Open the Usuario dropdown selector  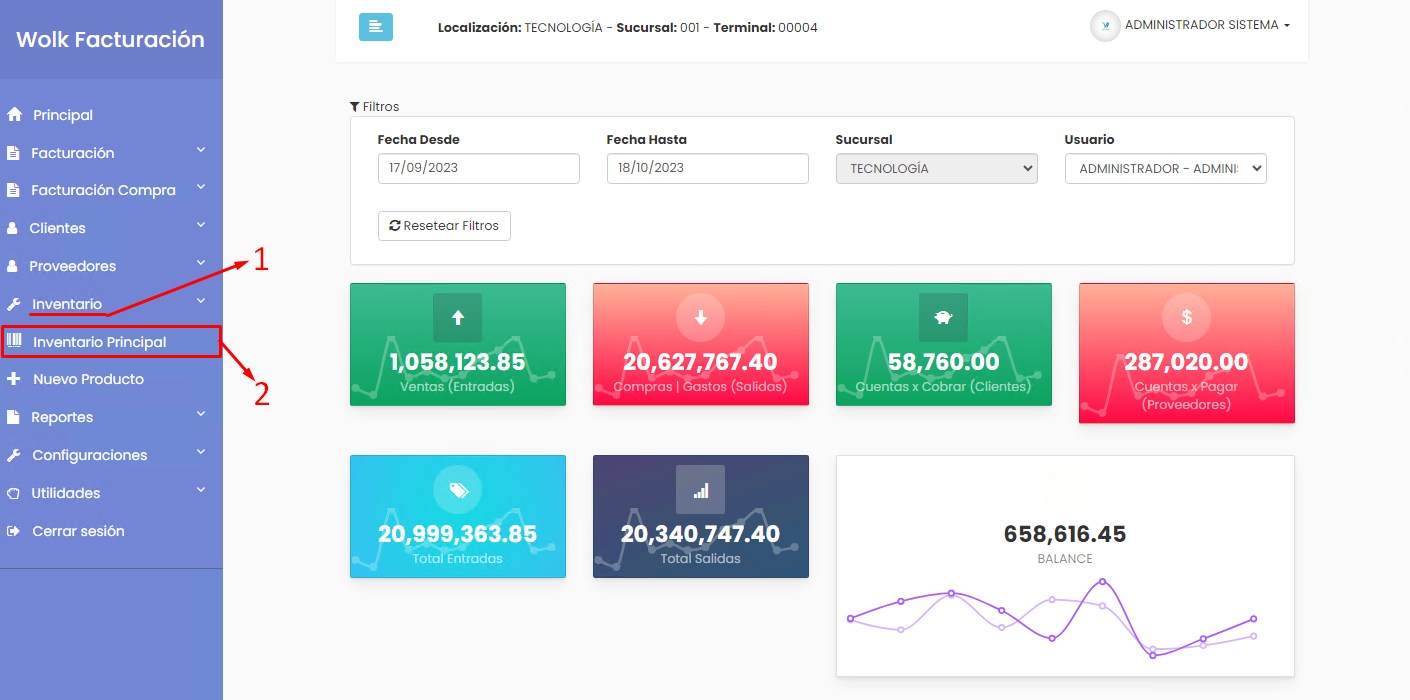pos(1166,168)
